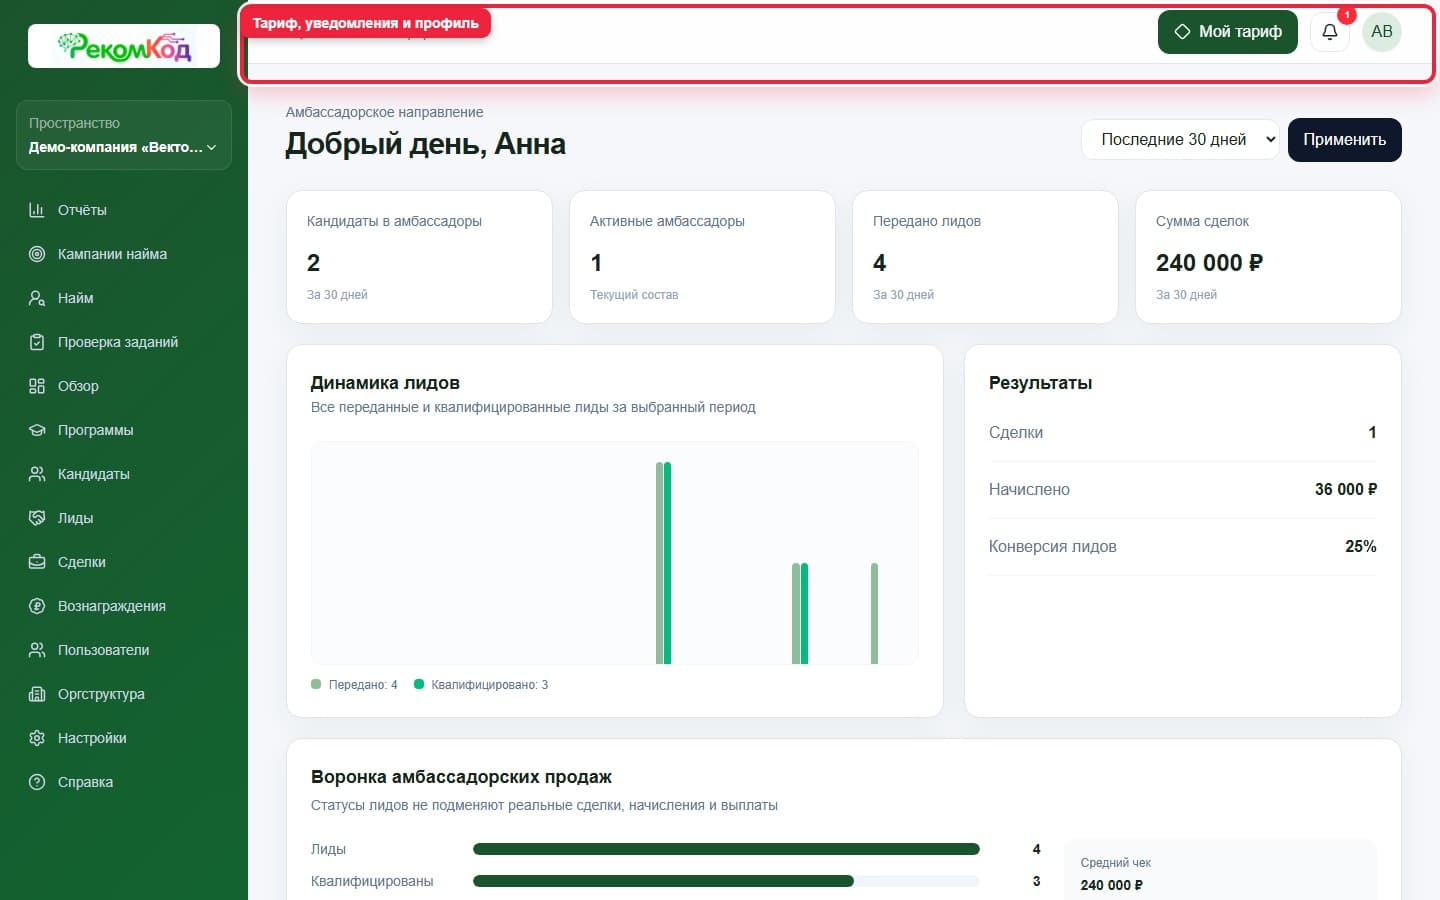
Task: Open the Найм section
Action: (x=124, y=298)
